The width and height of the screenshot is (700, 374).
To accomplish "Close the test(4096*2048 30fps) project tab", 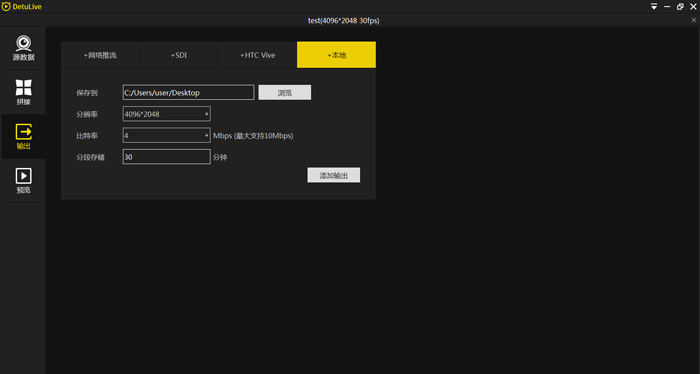I will [694, 20].
